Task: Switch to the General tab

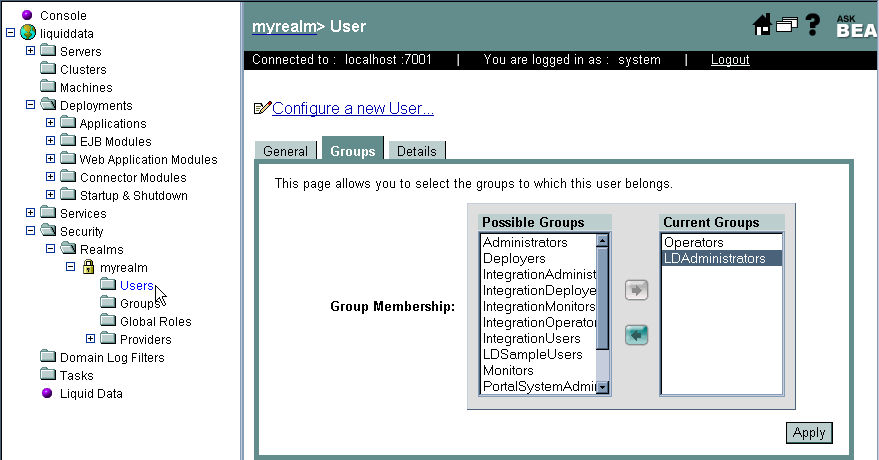Action: (x=286, y=151)
